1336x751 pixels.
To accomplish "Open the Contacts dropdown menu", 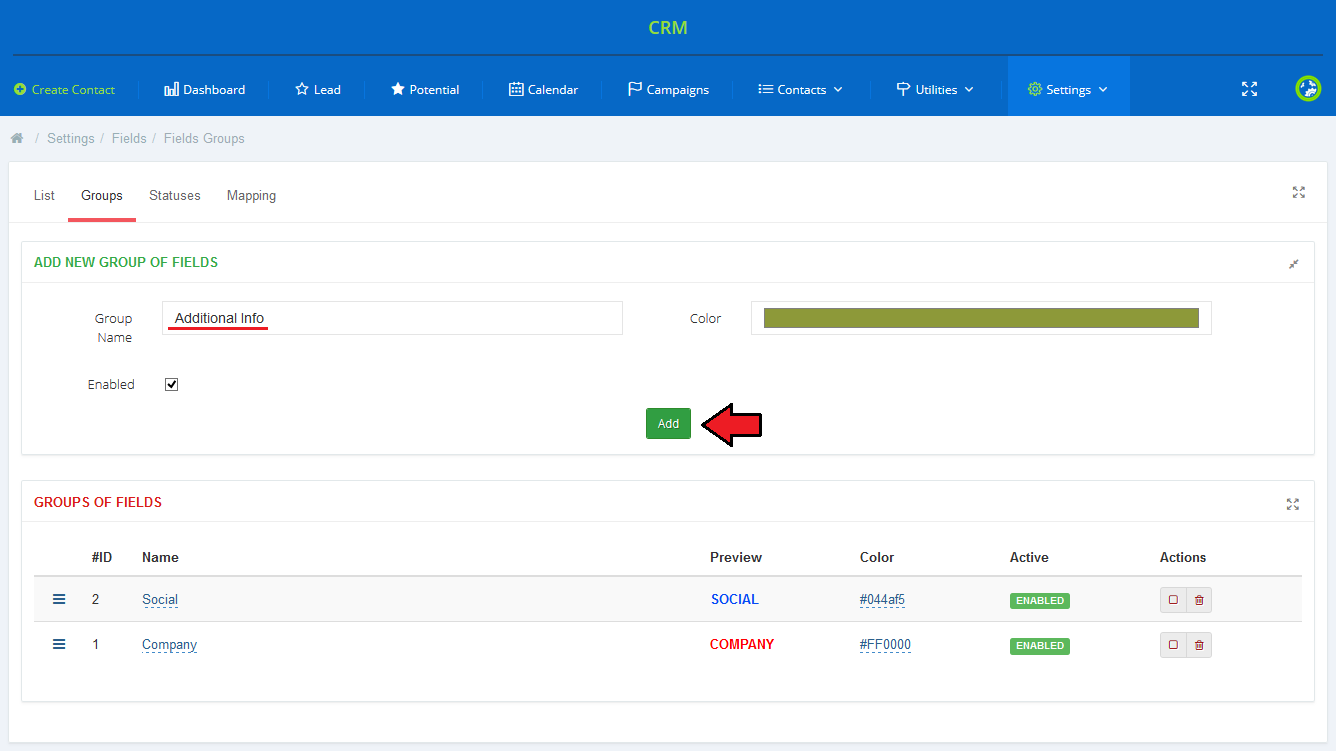I will (800, 89).
